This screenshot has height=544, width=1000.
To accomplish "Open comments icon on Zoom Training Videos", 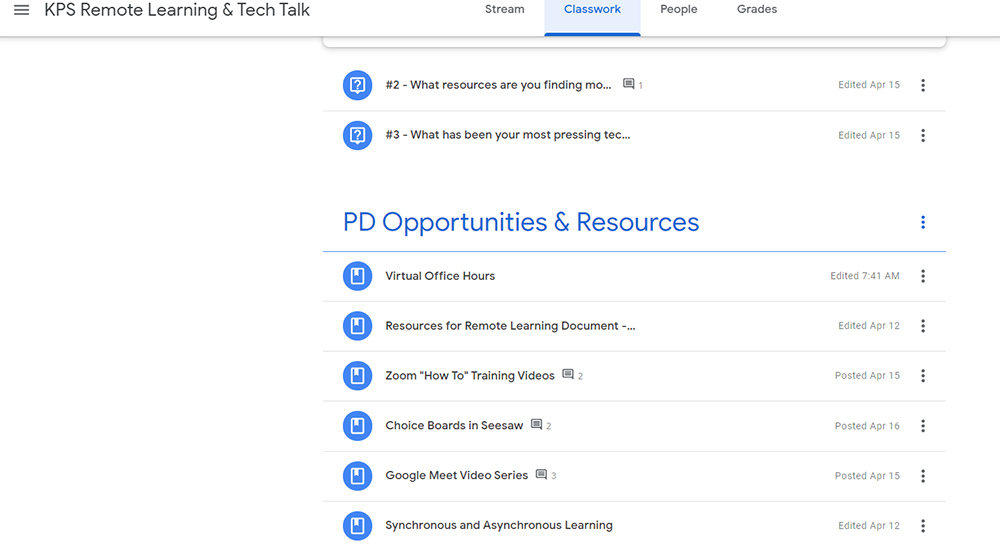I will 568,375.
